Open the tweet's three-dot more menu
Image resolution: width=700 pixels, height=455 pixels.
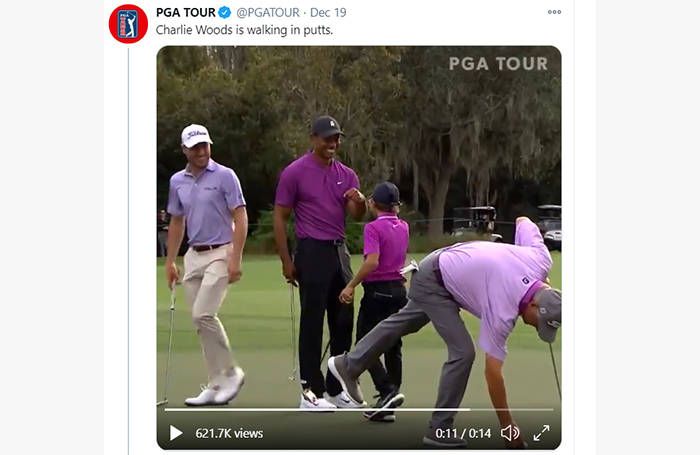coord(554,12)
